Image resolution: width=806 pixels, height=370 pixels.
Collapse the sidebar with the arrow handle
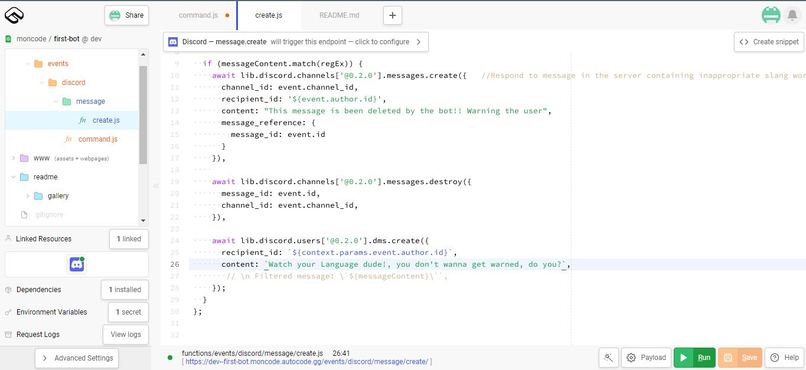[x=156, y=186]
